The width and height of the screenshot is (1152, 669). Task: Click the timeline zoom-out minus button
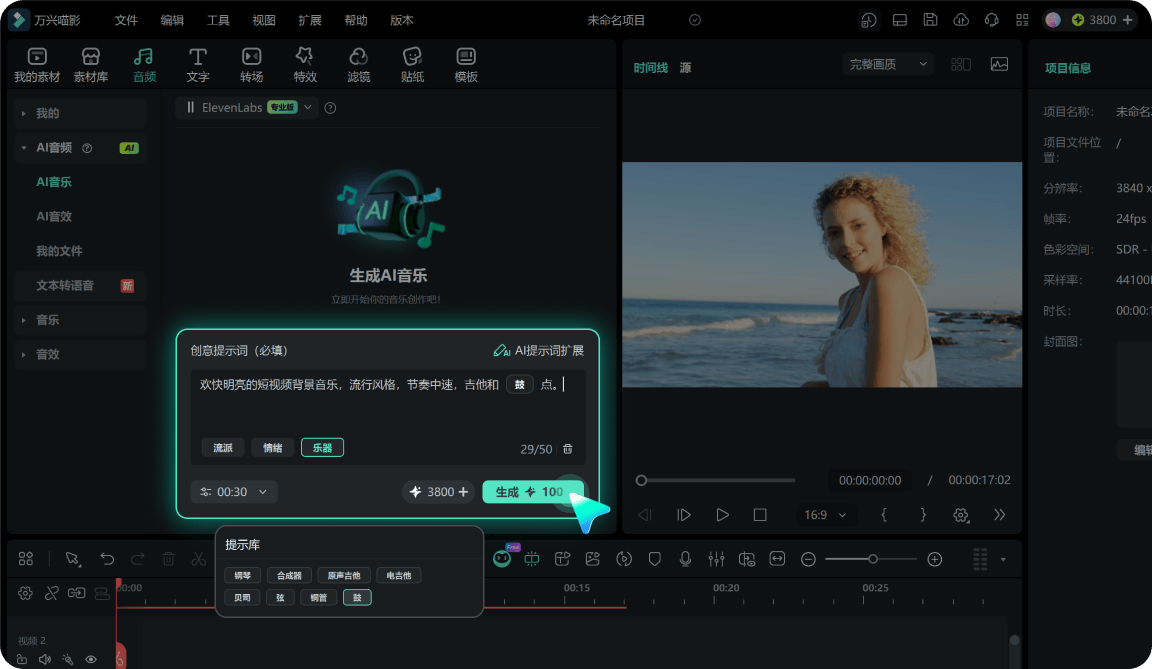808,560
